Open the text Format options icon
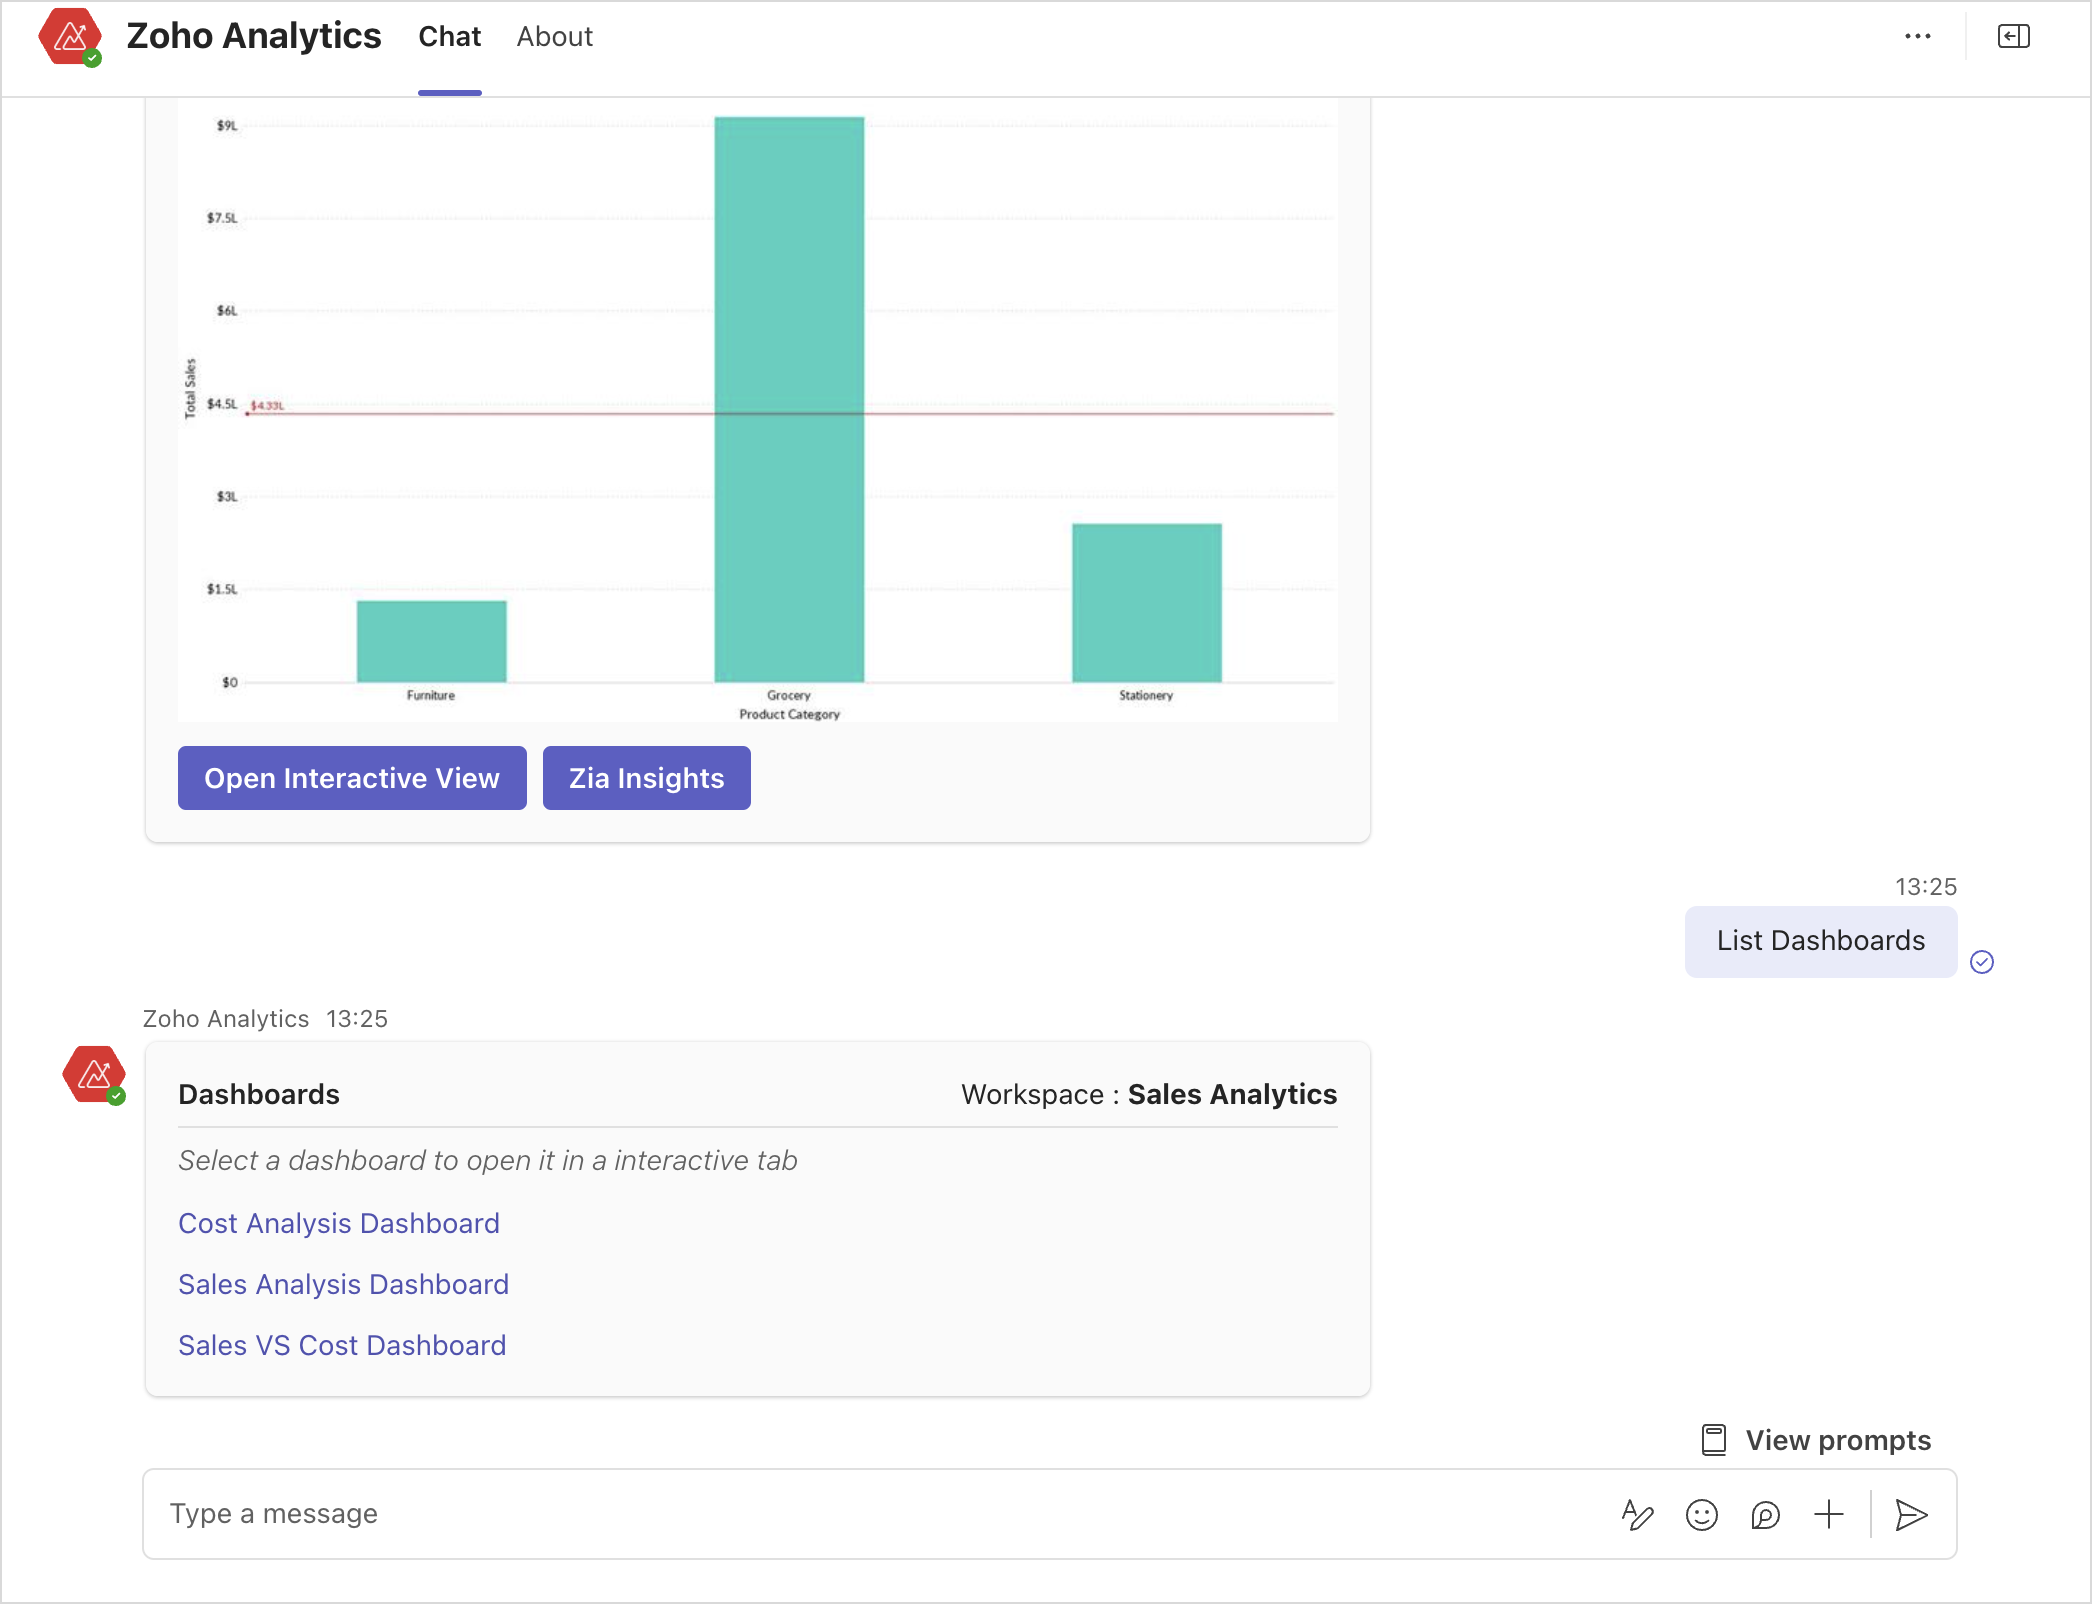 [1637, 1515]
